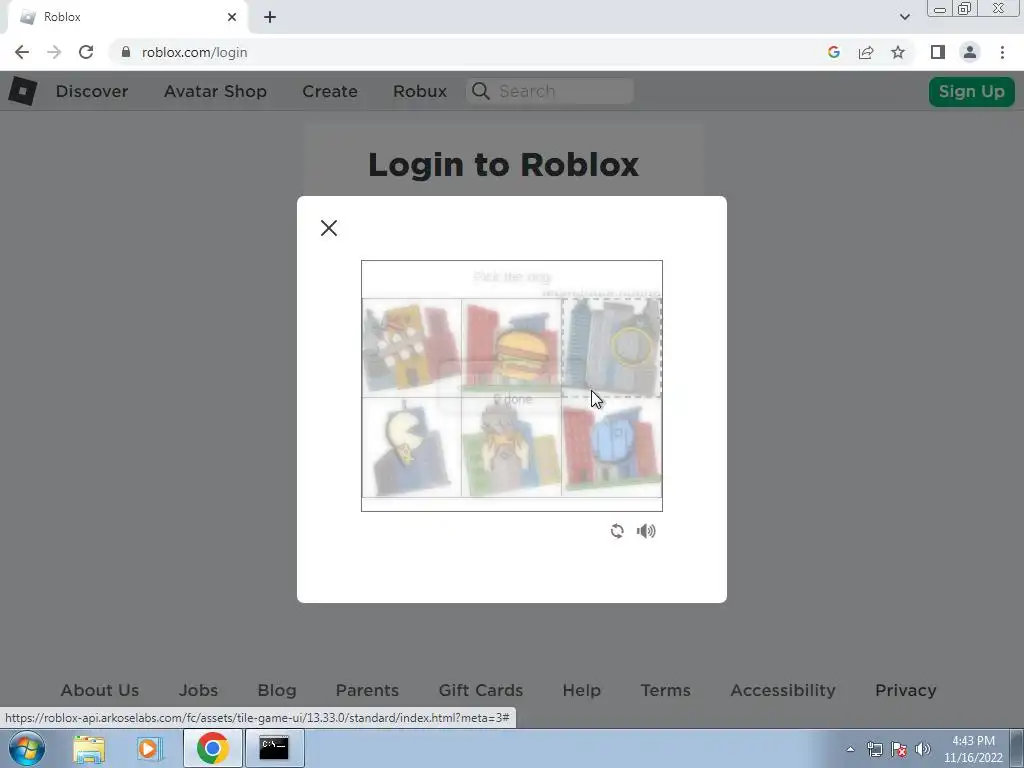Open the Help footer link
Image resolution: width=1024 pixels, height=768 pixels.
tap(582, 690)
